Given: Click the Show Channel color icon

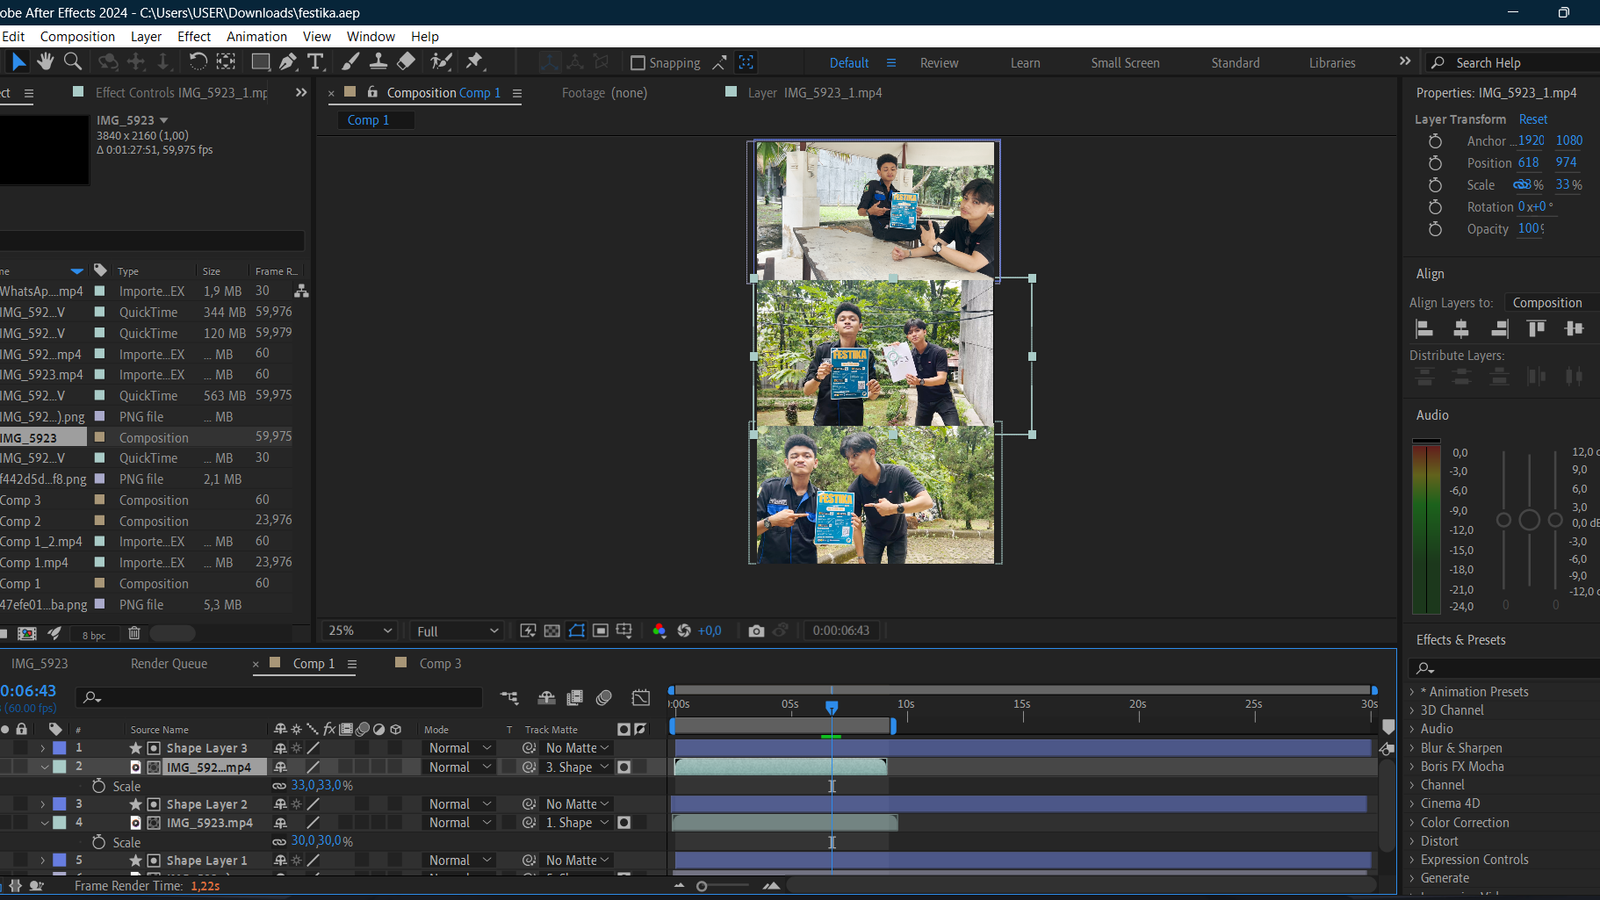Looking at the screenshot, I should coord(659,631).
